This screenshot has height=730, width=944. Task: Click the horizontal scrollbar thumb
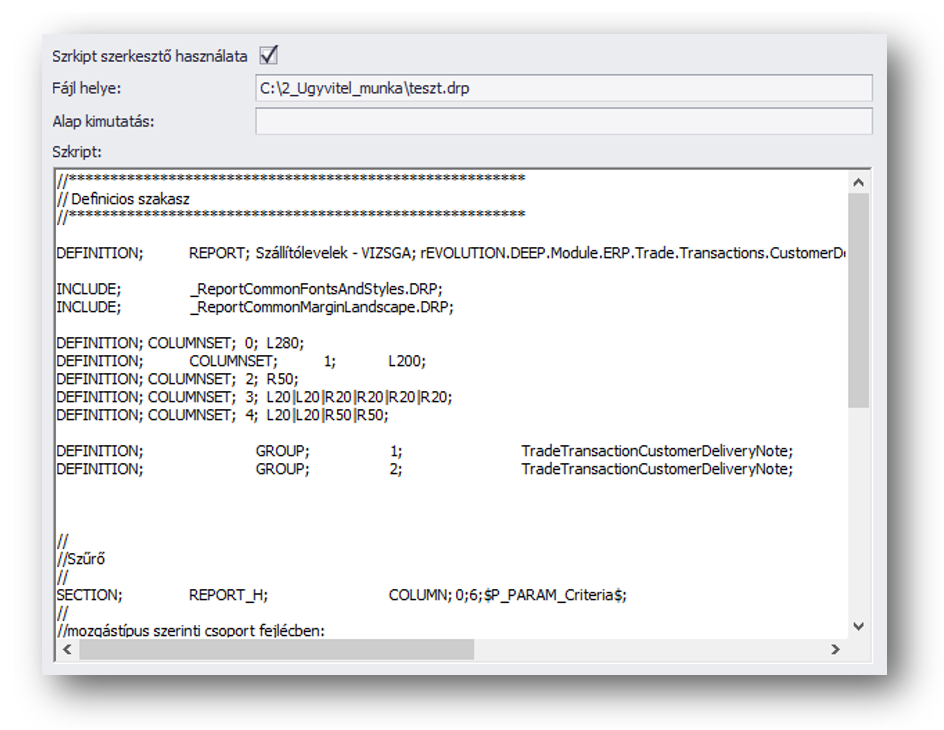pos(276,649)
